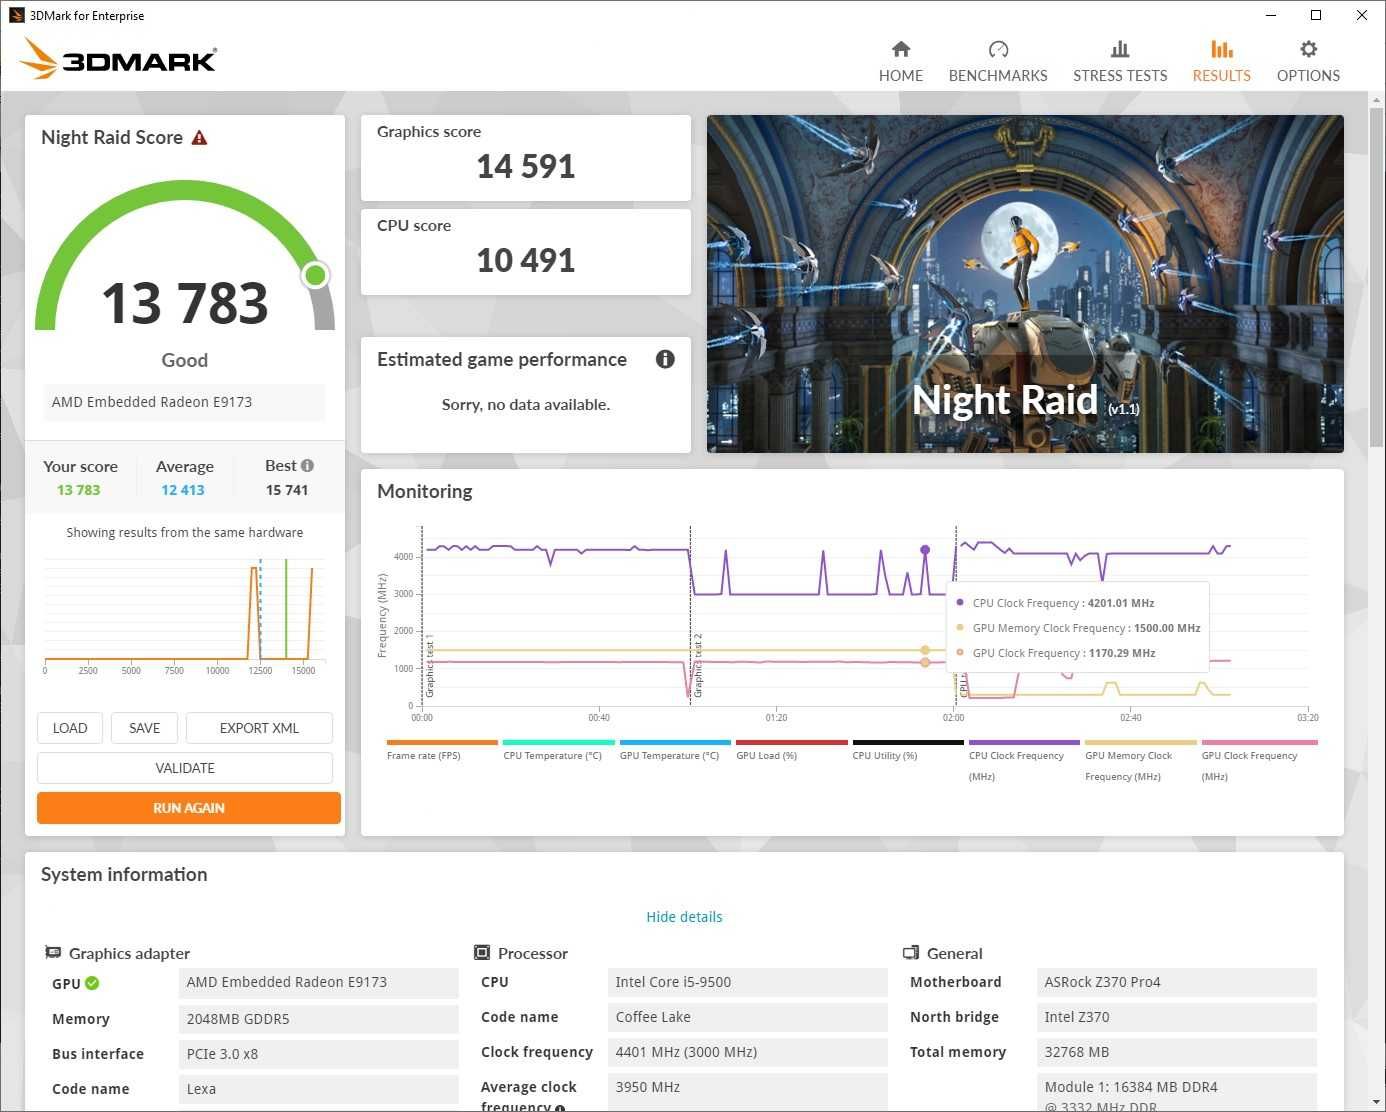The width and height of the screenshot is (1386, 1112).
Task: Open the Benchmarks gauge icon
Action: tap(998, 49)
